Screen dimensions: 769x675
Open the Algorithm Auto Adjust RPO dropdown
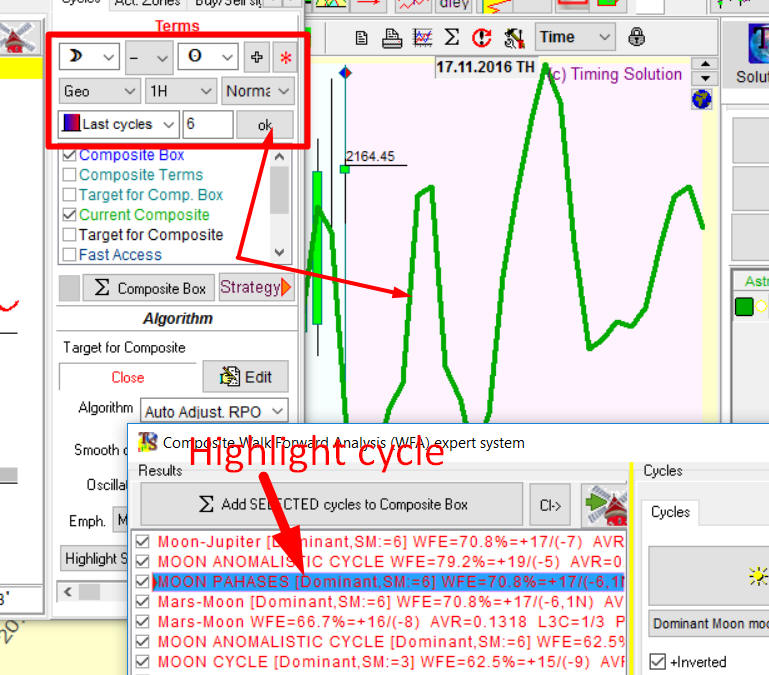click(x=214, y=410)
